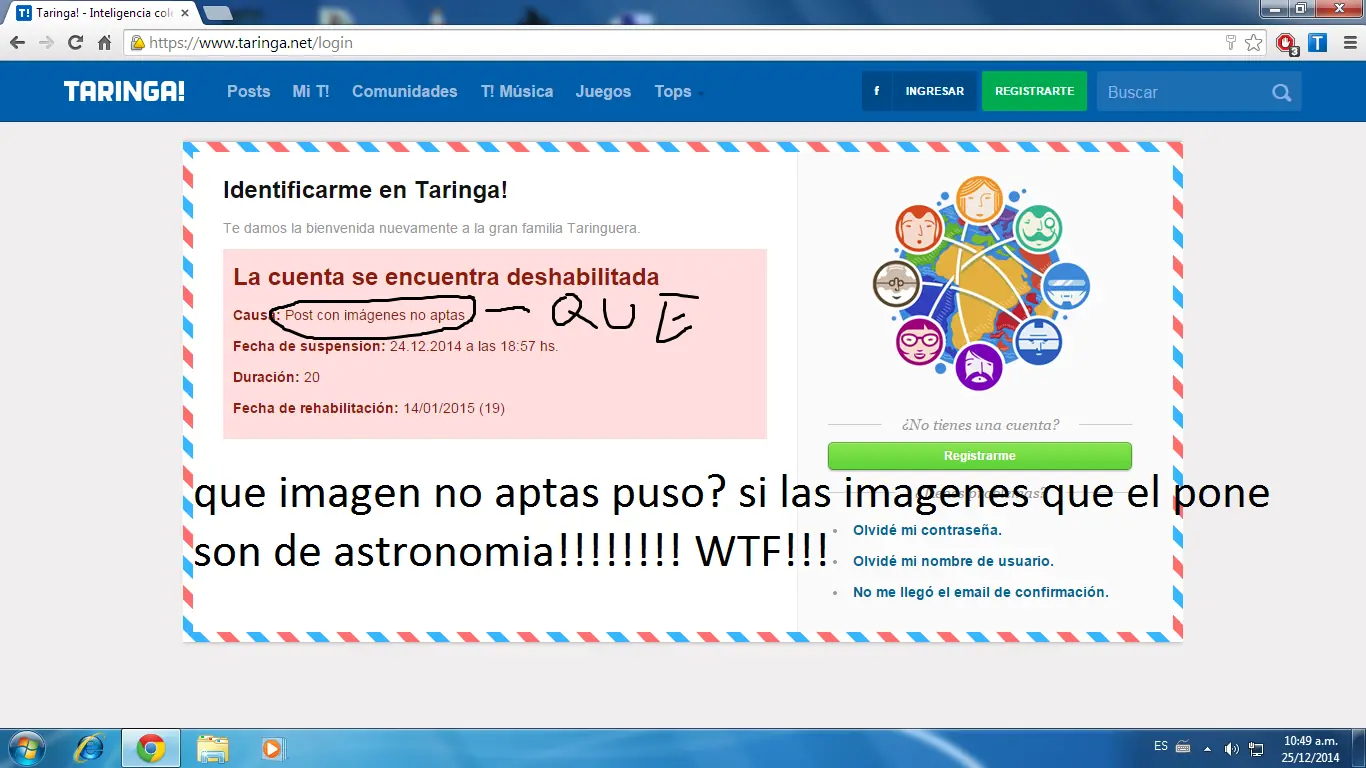Click the green REGISTRARTE button
Viewport: 1366px width, 768px height.
point(1034,91)
